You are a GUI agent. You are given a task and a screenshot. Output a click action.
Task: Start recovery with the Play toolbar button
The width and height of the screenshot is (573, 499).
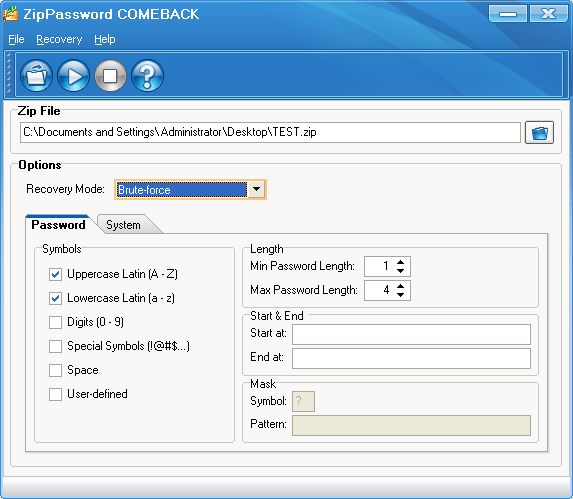(73, 76)
